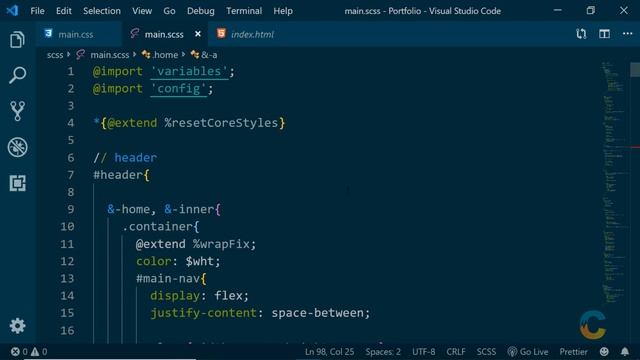Click the space-between value text
Image resolution: width=640 pixels, height=360 pixels.
(317, 313)
